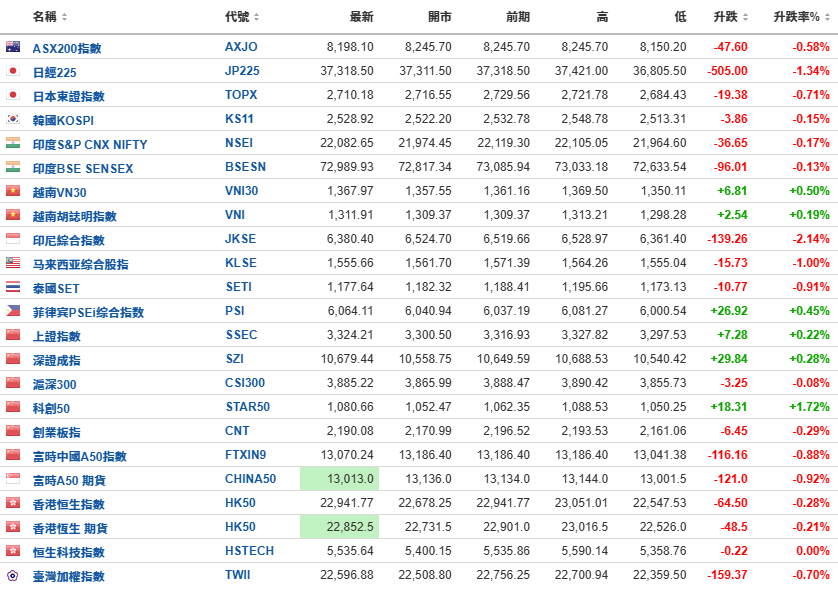
Task: Click the 低 column header
Action: pos(680,17)
